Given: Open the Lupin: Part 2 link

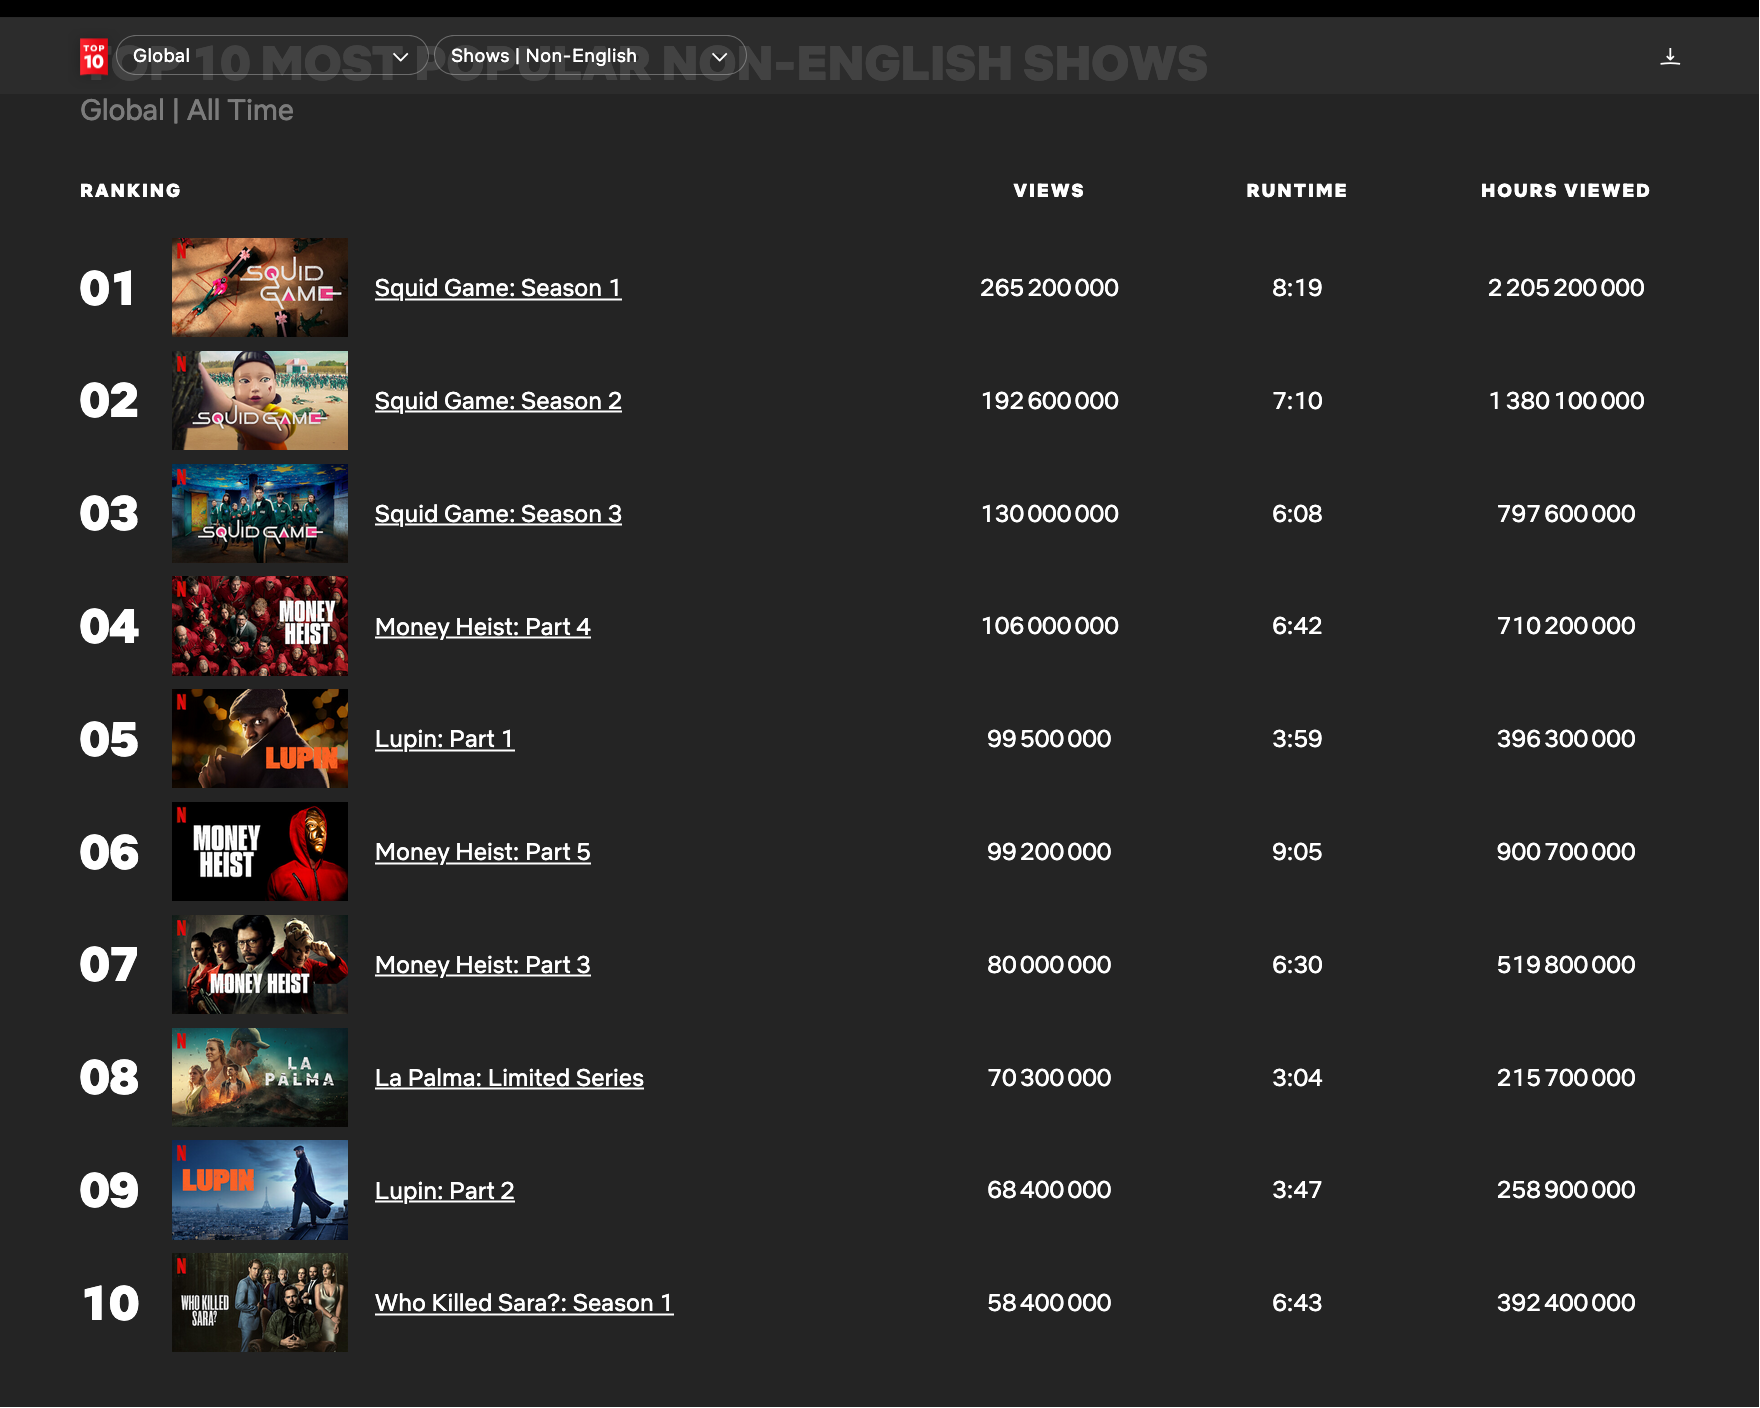Looking at the screenshot, I should [x=445, y=1191].
